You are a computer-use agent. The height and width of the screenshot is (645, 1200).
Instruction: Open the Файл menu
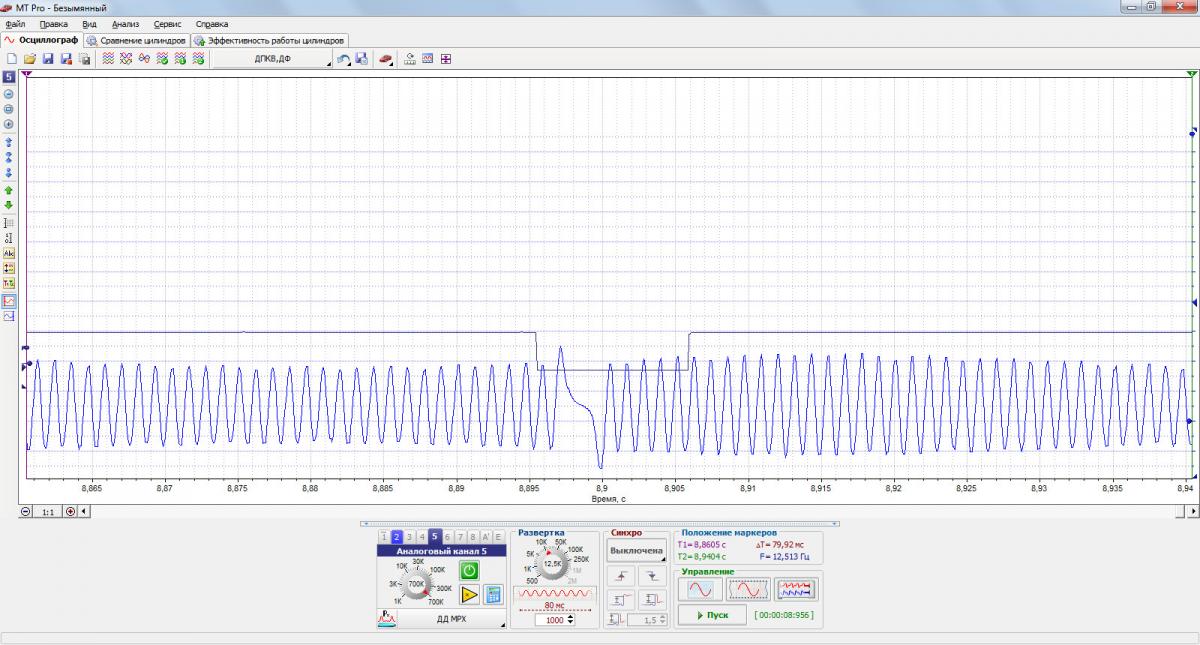tap(15, 24)
